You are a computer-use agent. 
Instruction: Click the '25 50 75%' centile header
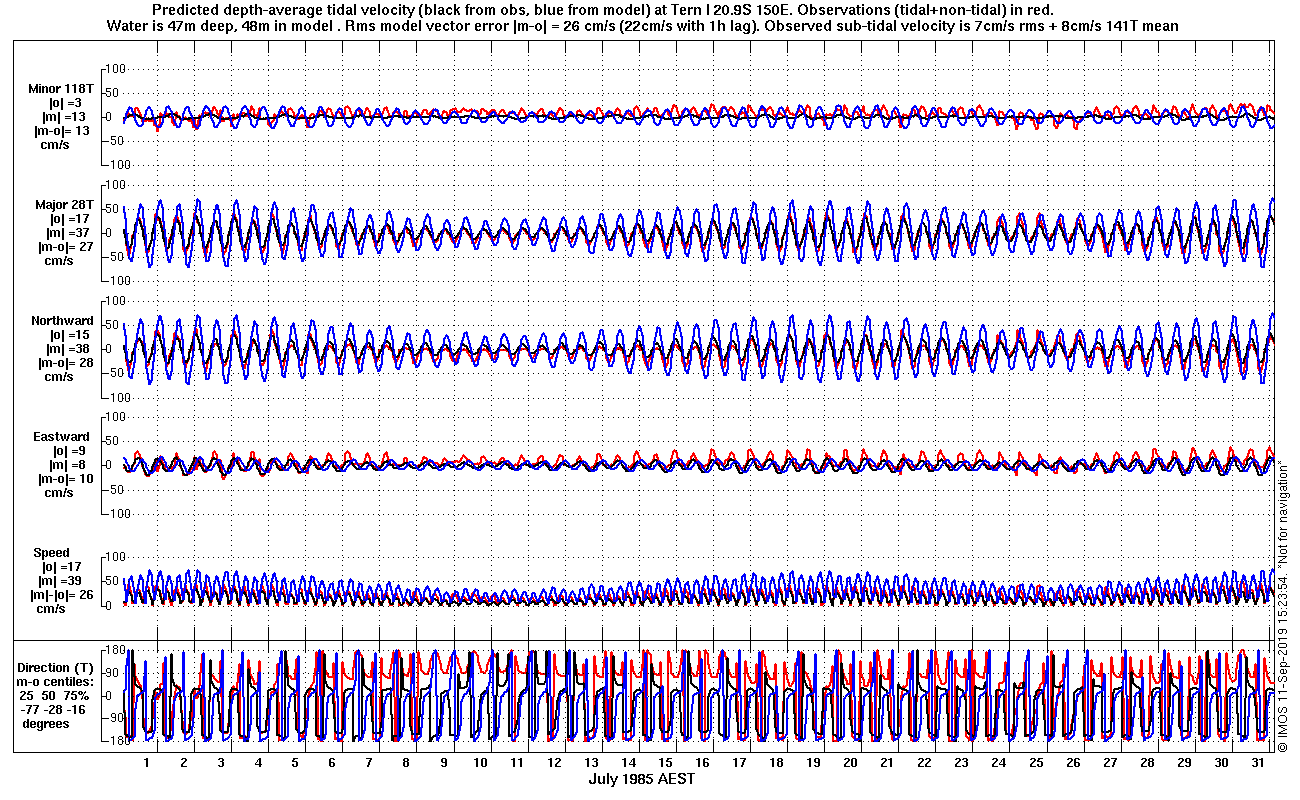[56, 696]
